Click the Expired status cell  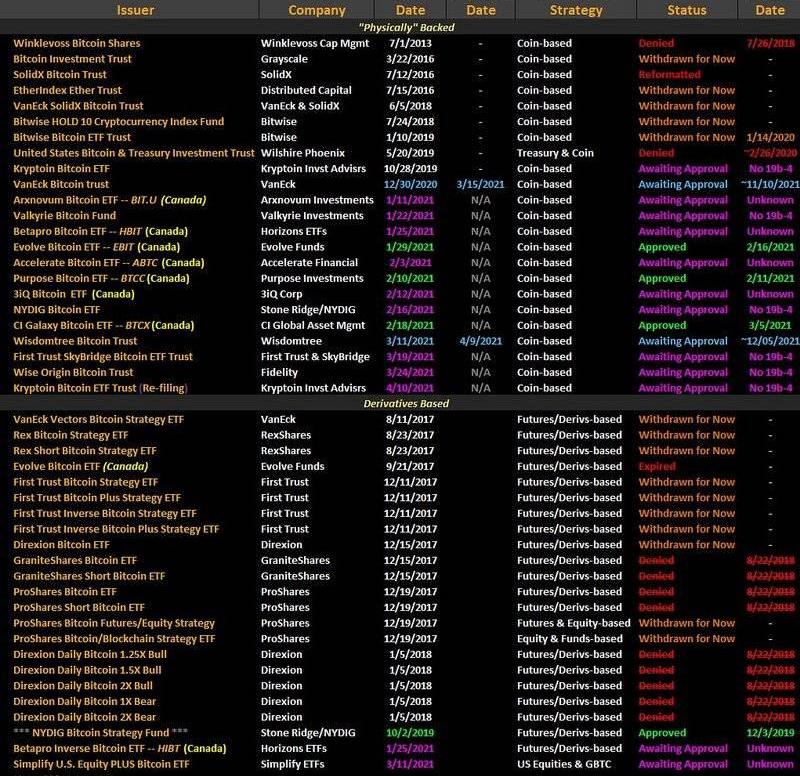point(658,467)
